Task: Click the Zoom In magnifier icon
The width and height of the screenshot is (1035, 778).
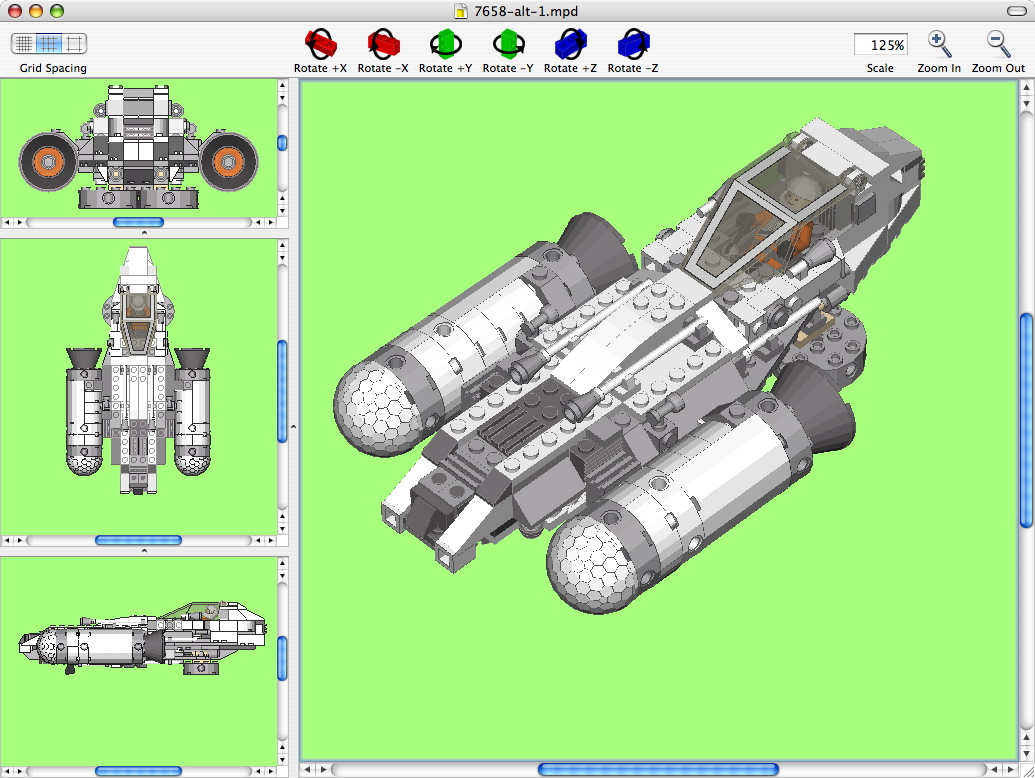Action: coord(939,44)
